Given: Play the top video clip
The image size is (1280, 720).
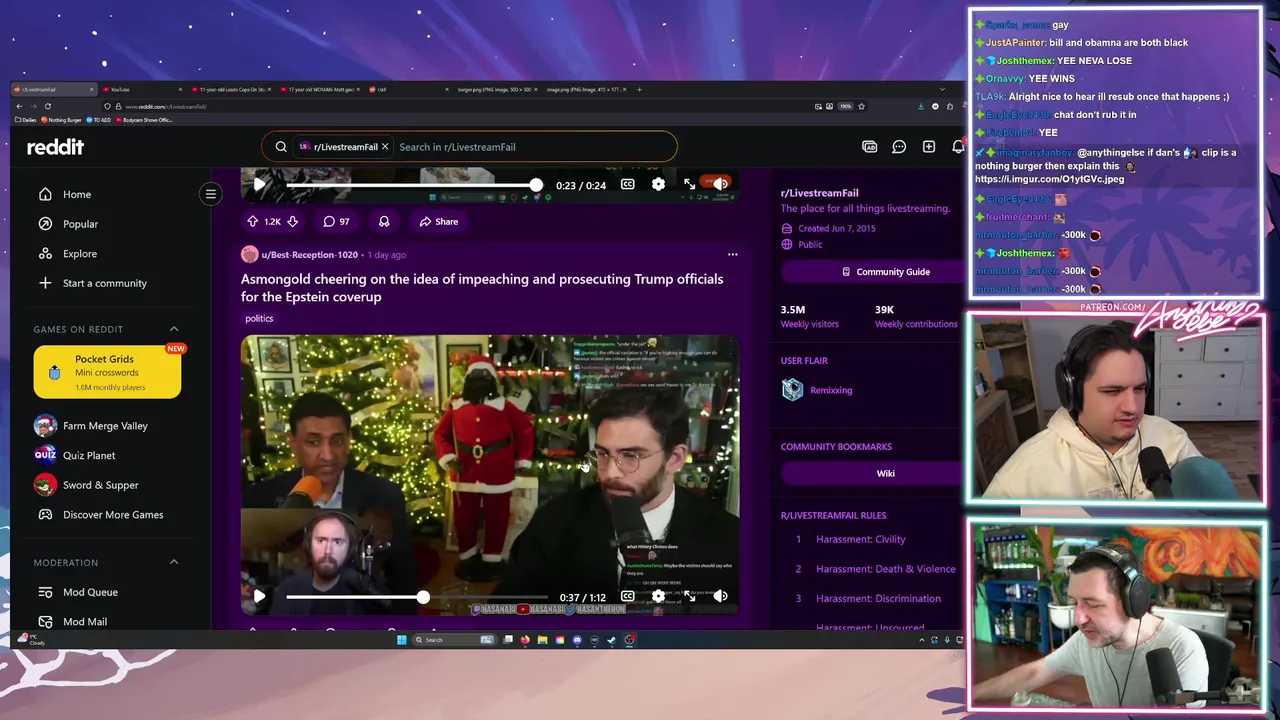Looking at the screenshot, I should [259, 185].
